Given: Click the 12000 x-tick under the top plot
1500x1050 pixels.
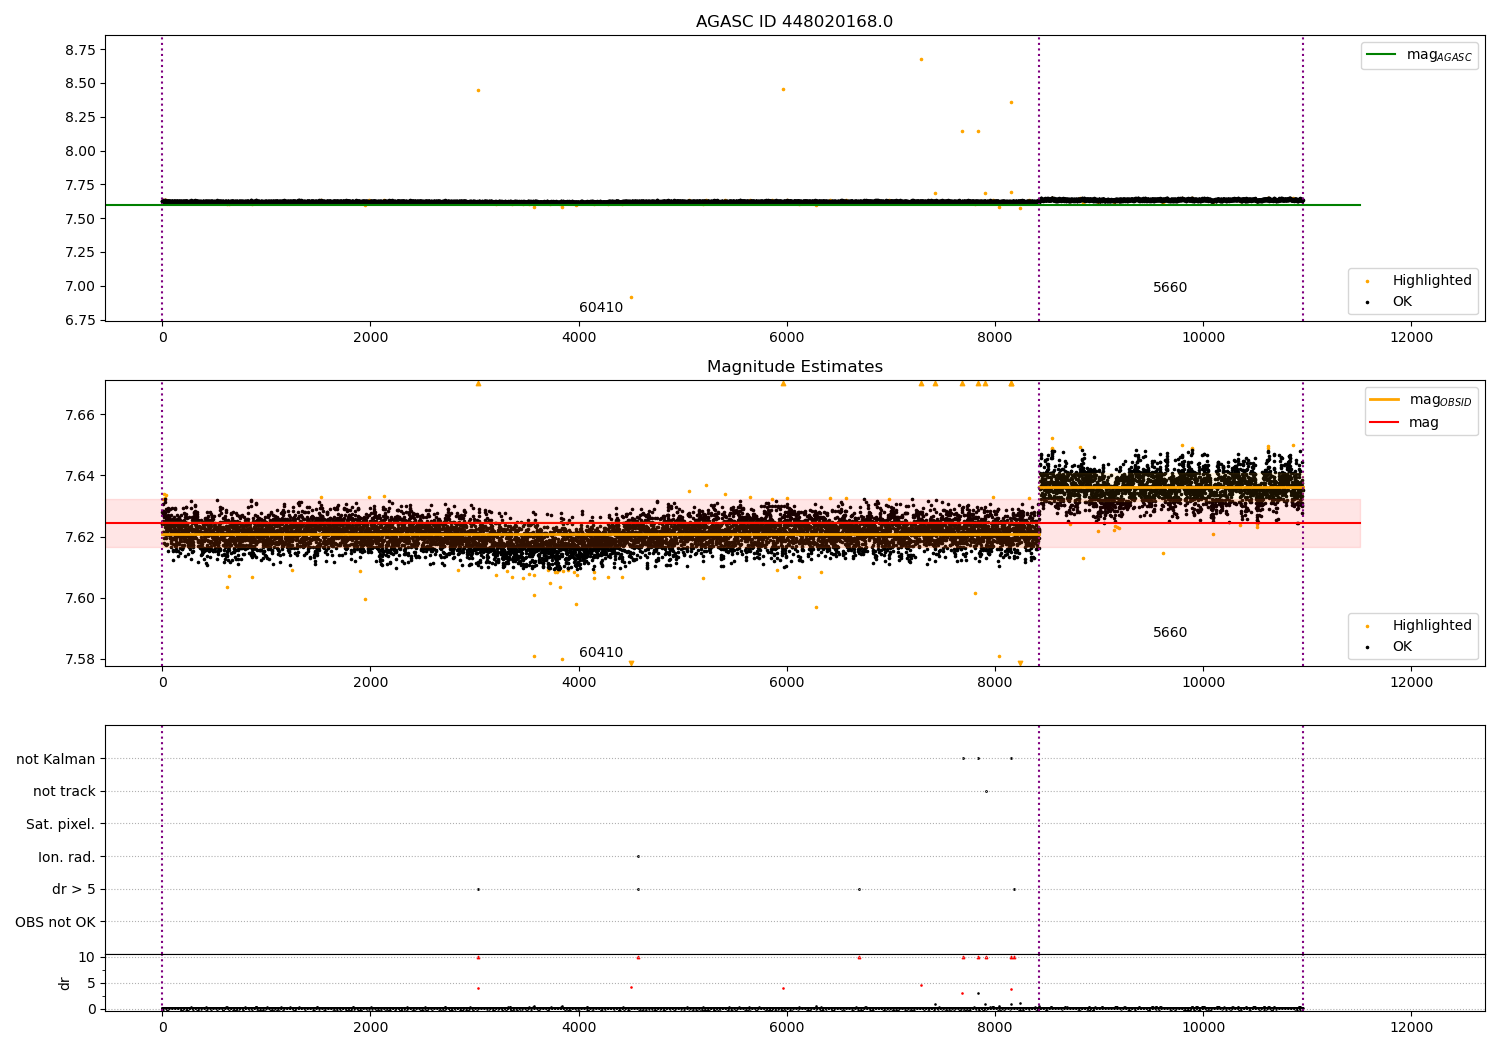Looking at the screenshot, I should click(x=1411, y=338).
